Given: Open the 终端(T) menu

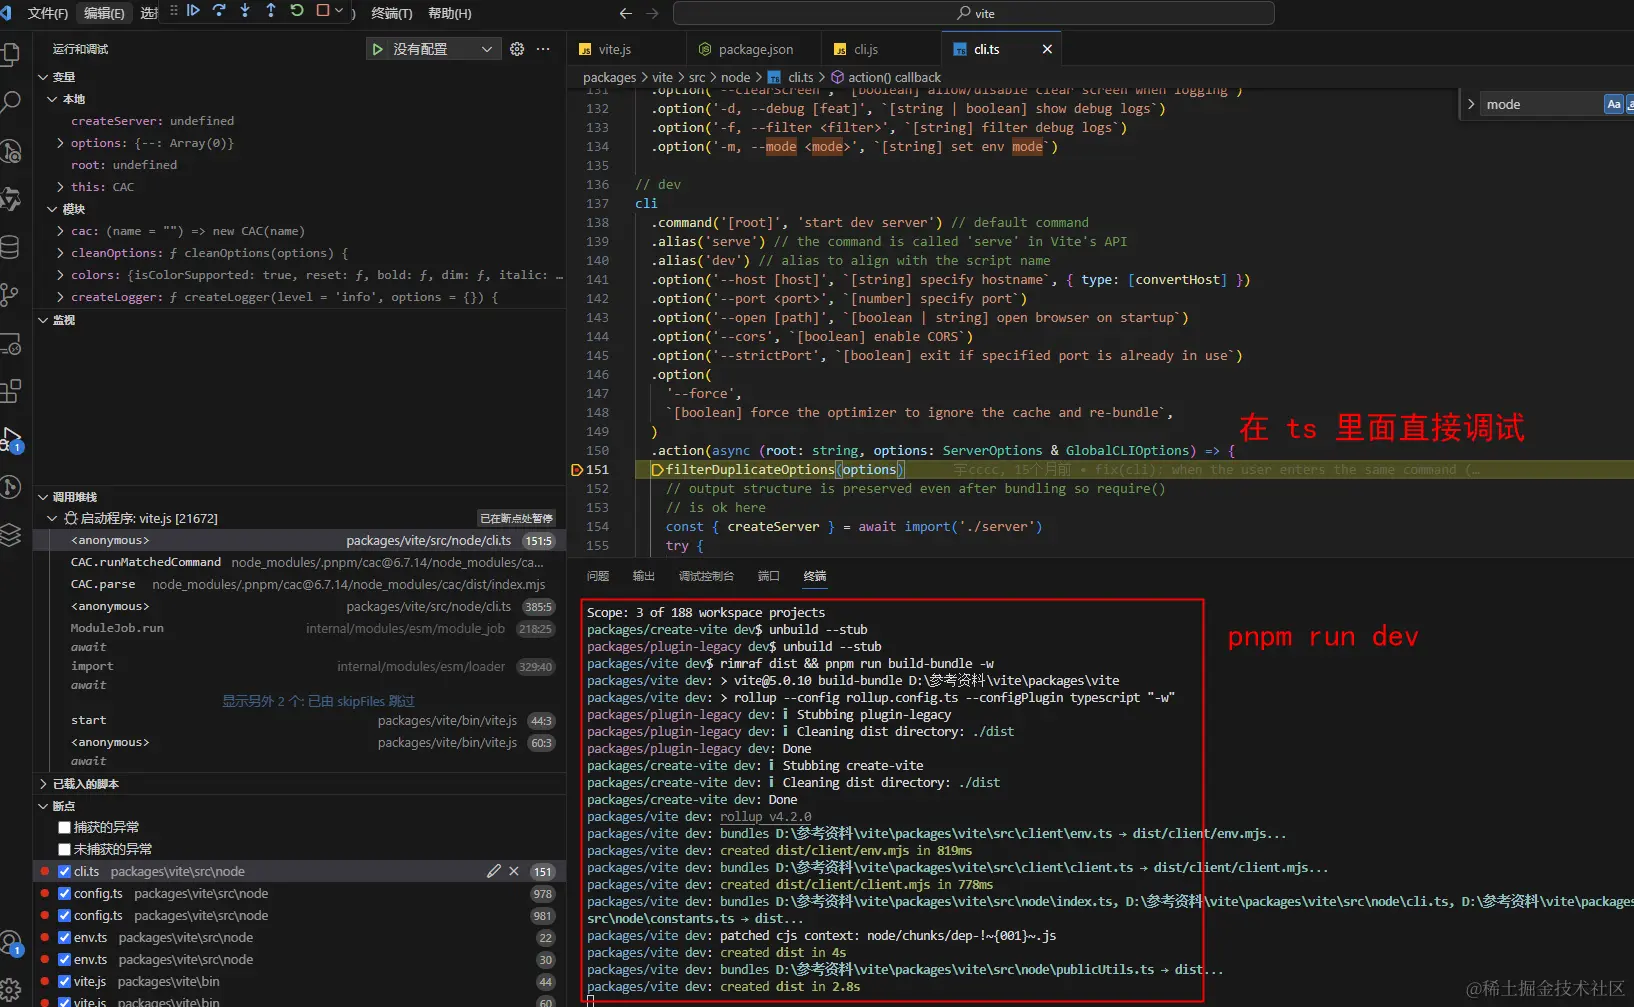Looking at the screenshot, I should (391, 13).
